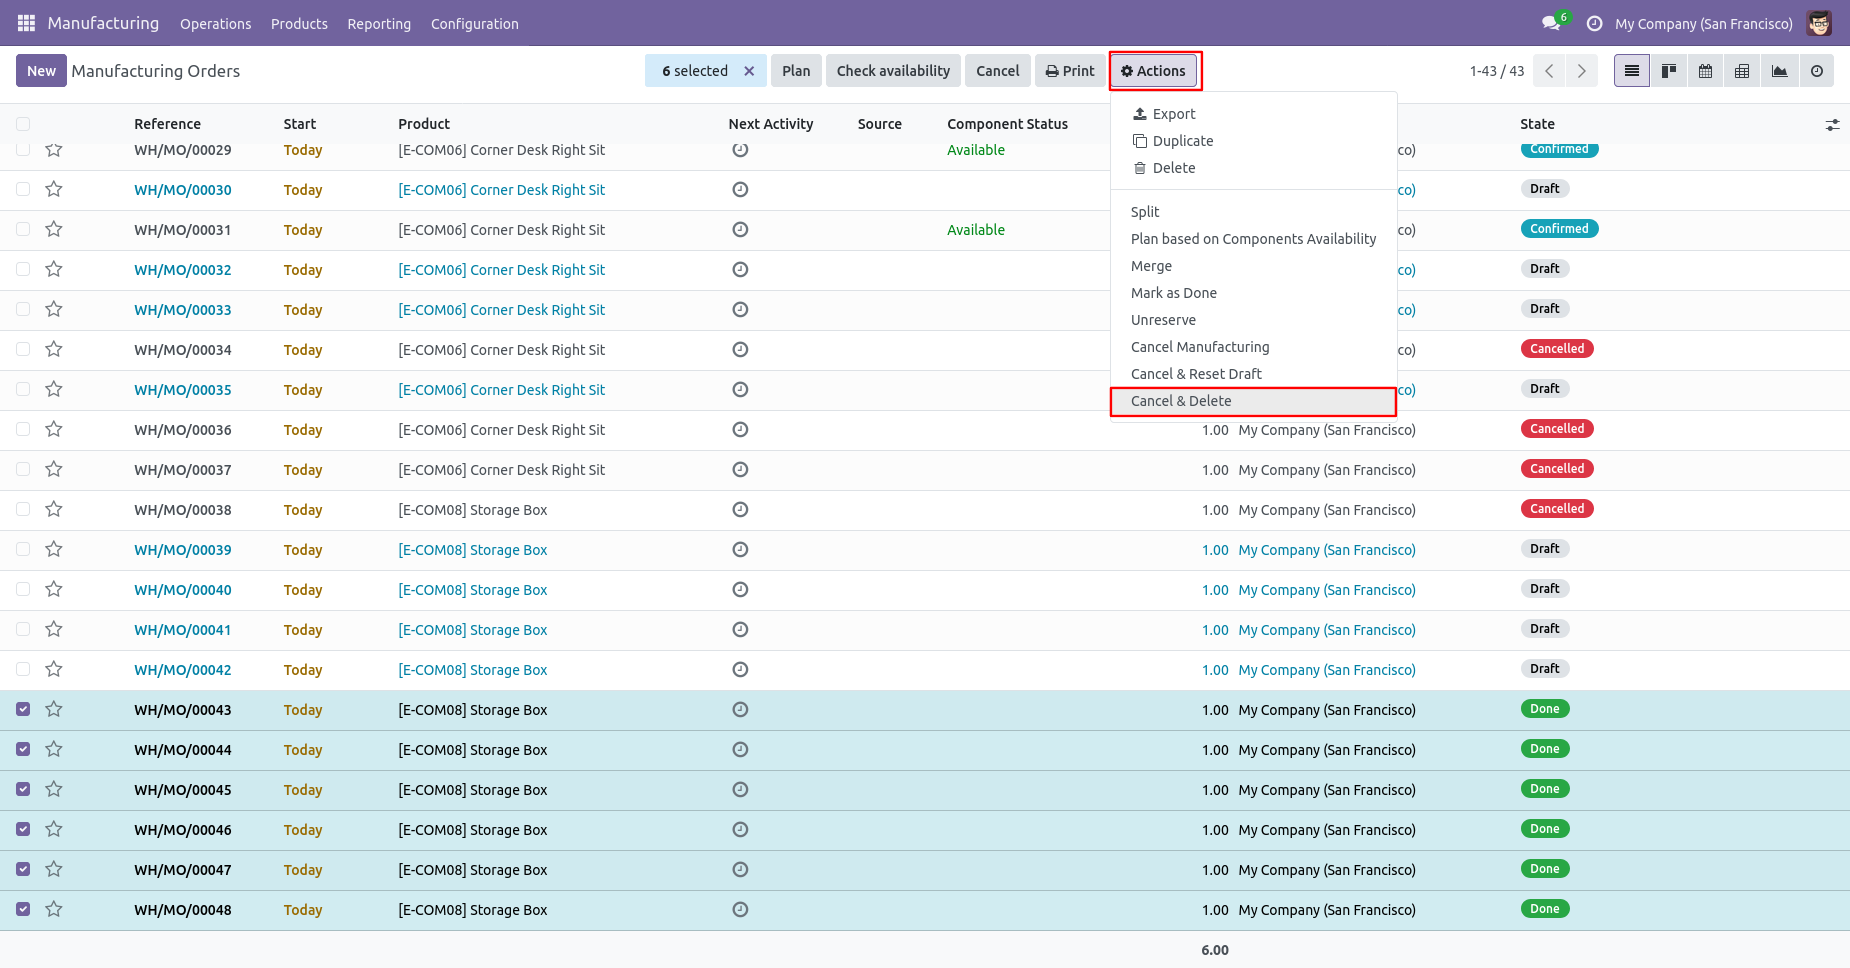Switch to calendar view
This screenshot has height=968, width=1850.
1706,71
